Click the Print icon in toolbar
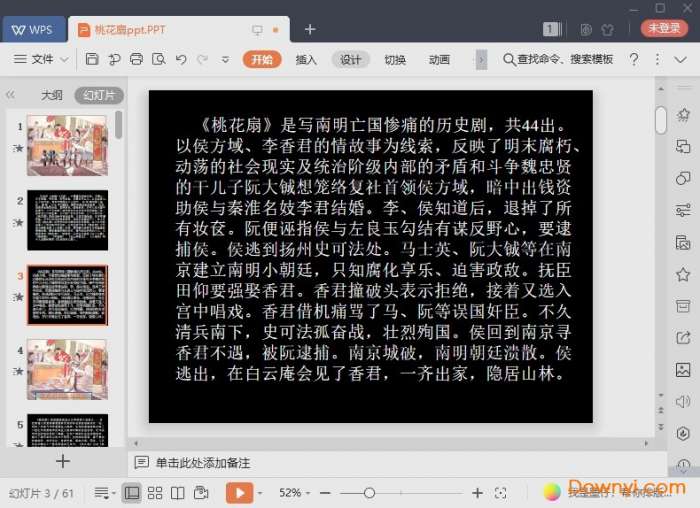 coord(136,59)
